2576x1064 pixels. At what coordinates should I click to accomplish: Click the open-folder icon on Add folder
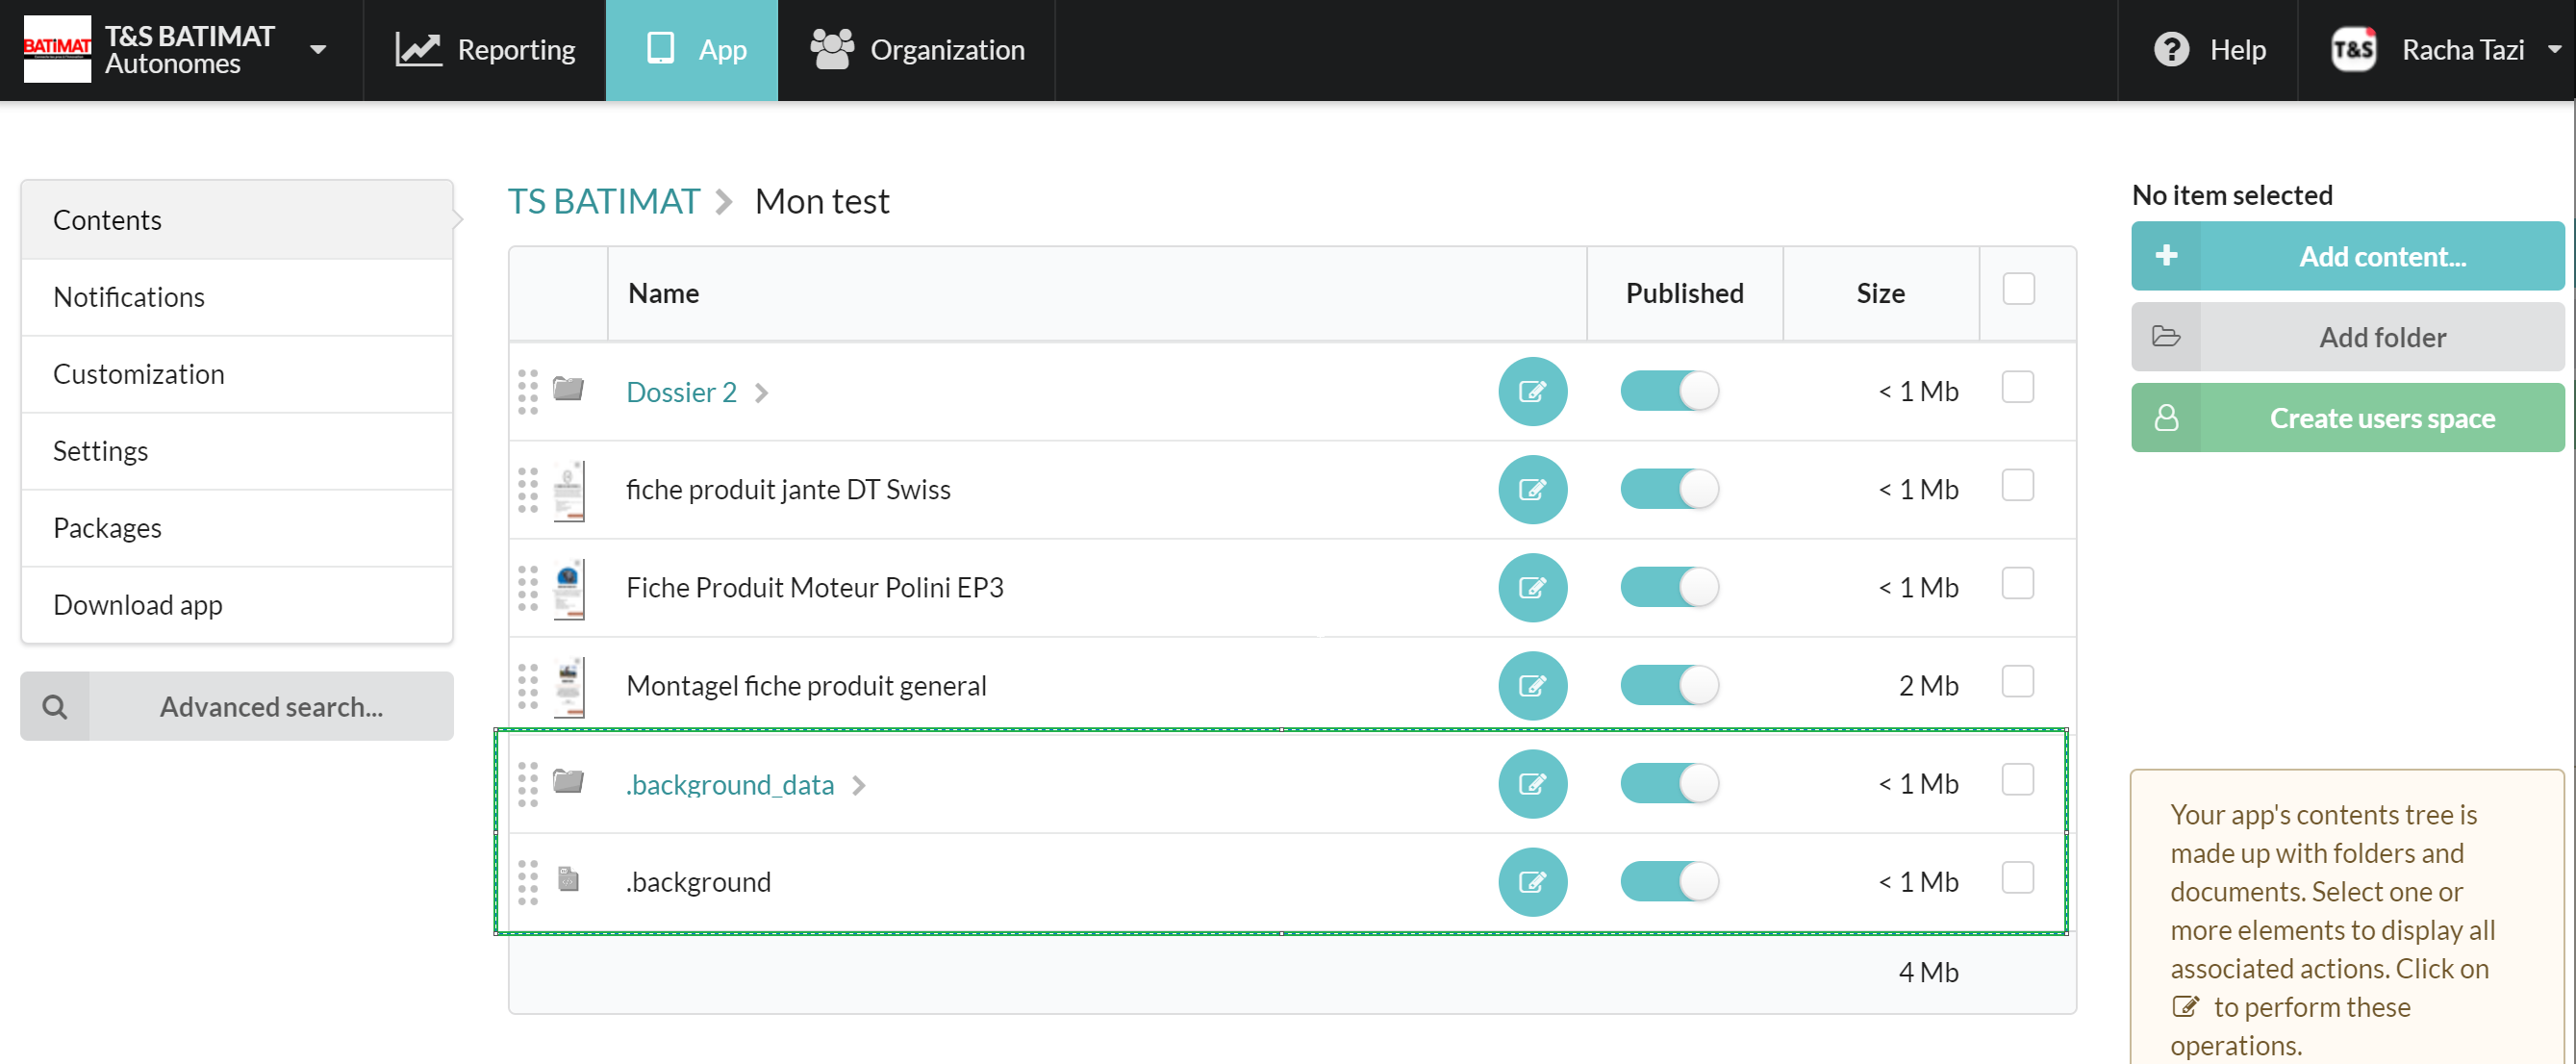[x=2166, y=337]
